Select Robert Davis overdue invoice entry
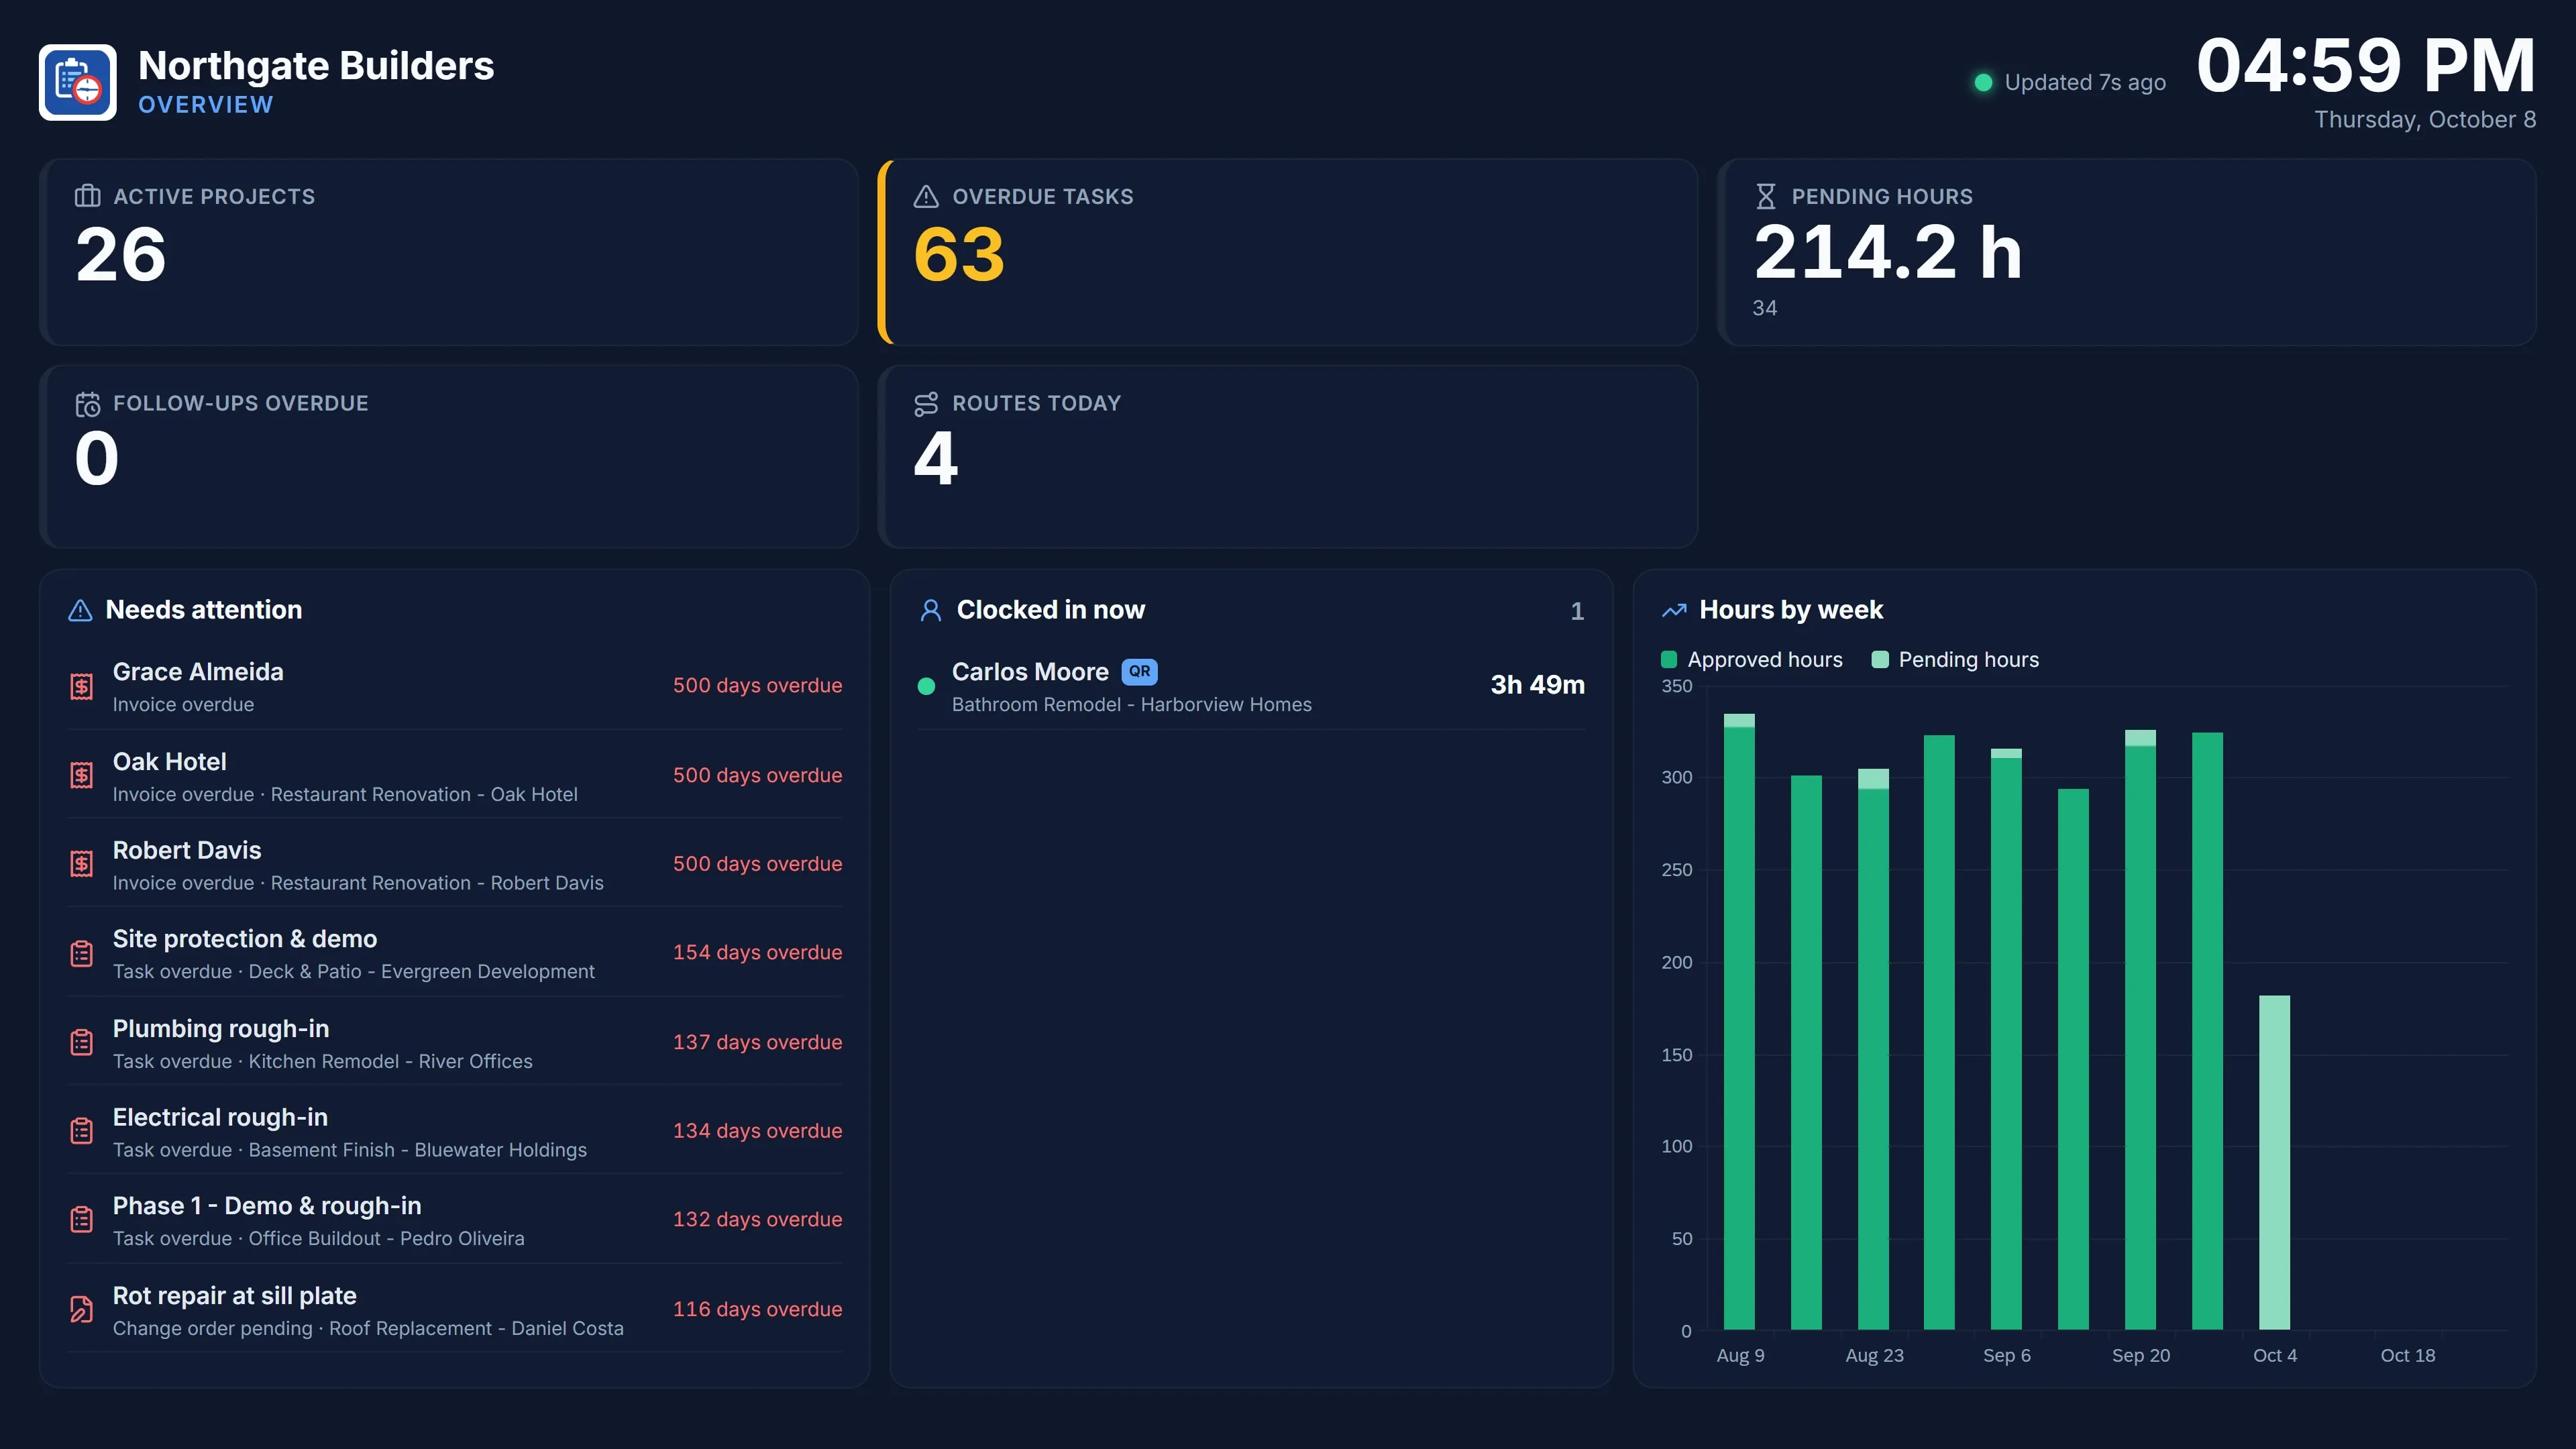2576x1449 pixels. click(455, 863)
